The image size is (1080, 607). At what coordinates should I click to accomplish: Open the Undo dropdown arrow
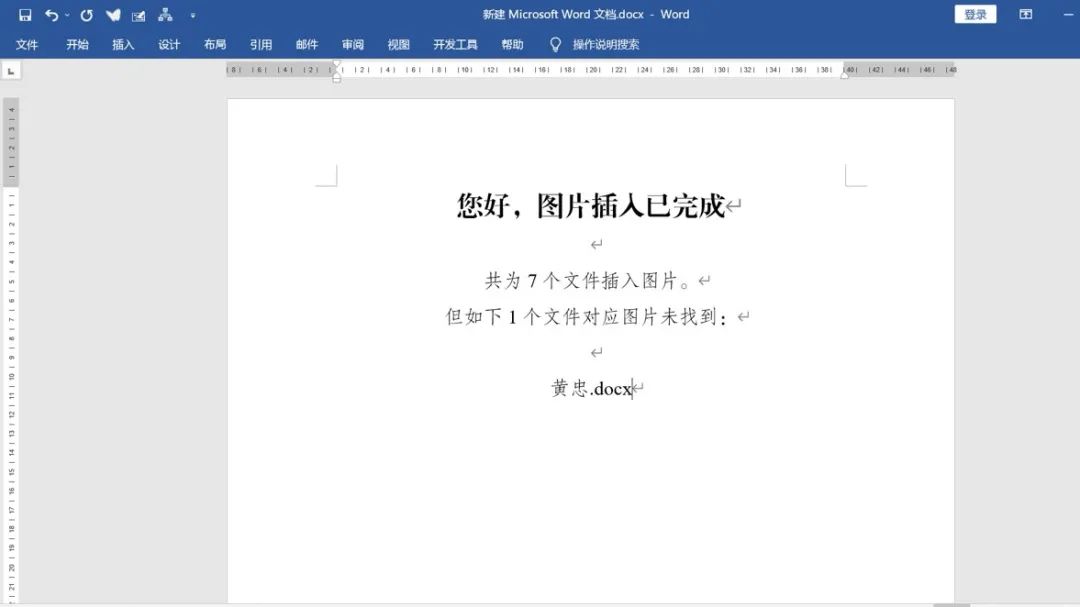[66, 14]
